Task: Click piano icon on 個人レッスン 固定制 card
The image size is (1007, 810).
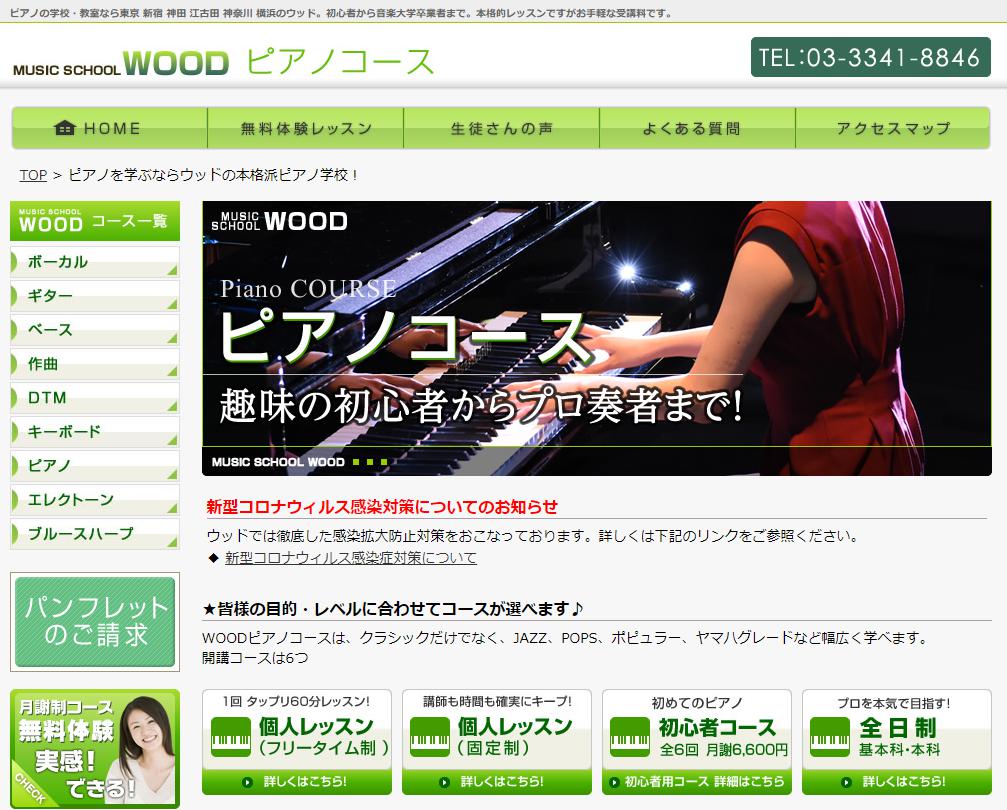Action: pyautogui.click(x=430, y=738)
